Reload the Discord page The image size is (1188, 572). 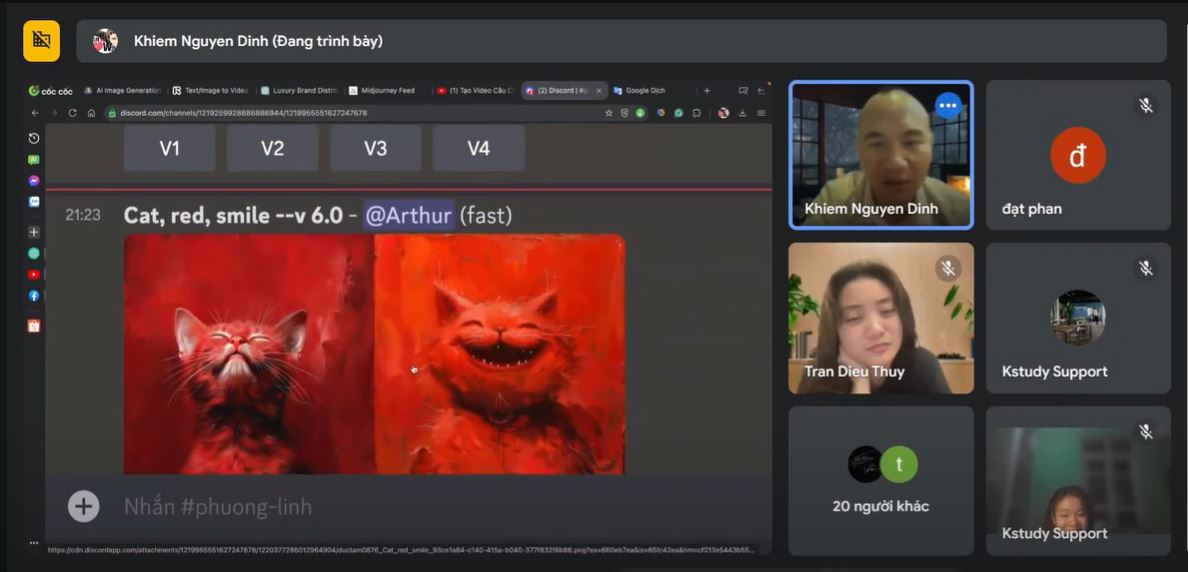pos(72,113)
